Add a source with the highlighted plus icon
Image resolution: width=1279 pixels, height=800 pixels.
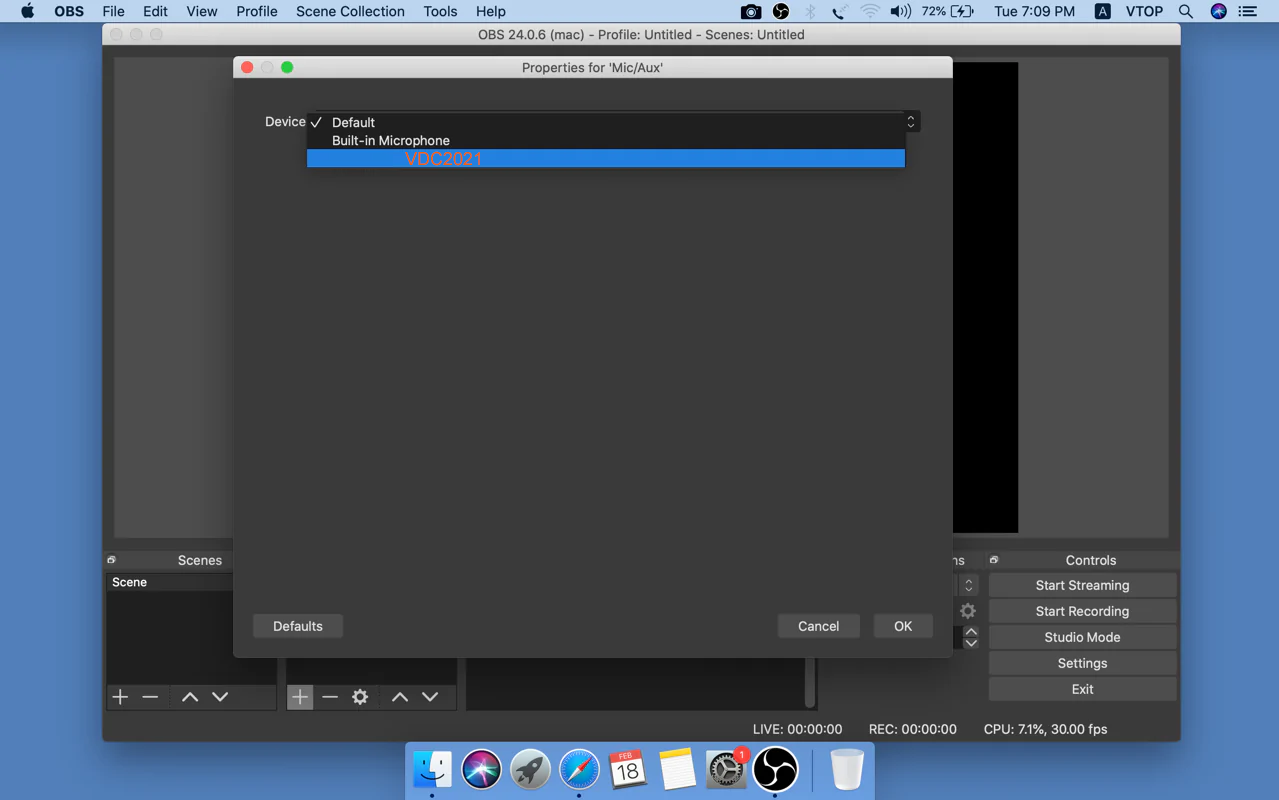pyautogui.click(x=300, y=697)
